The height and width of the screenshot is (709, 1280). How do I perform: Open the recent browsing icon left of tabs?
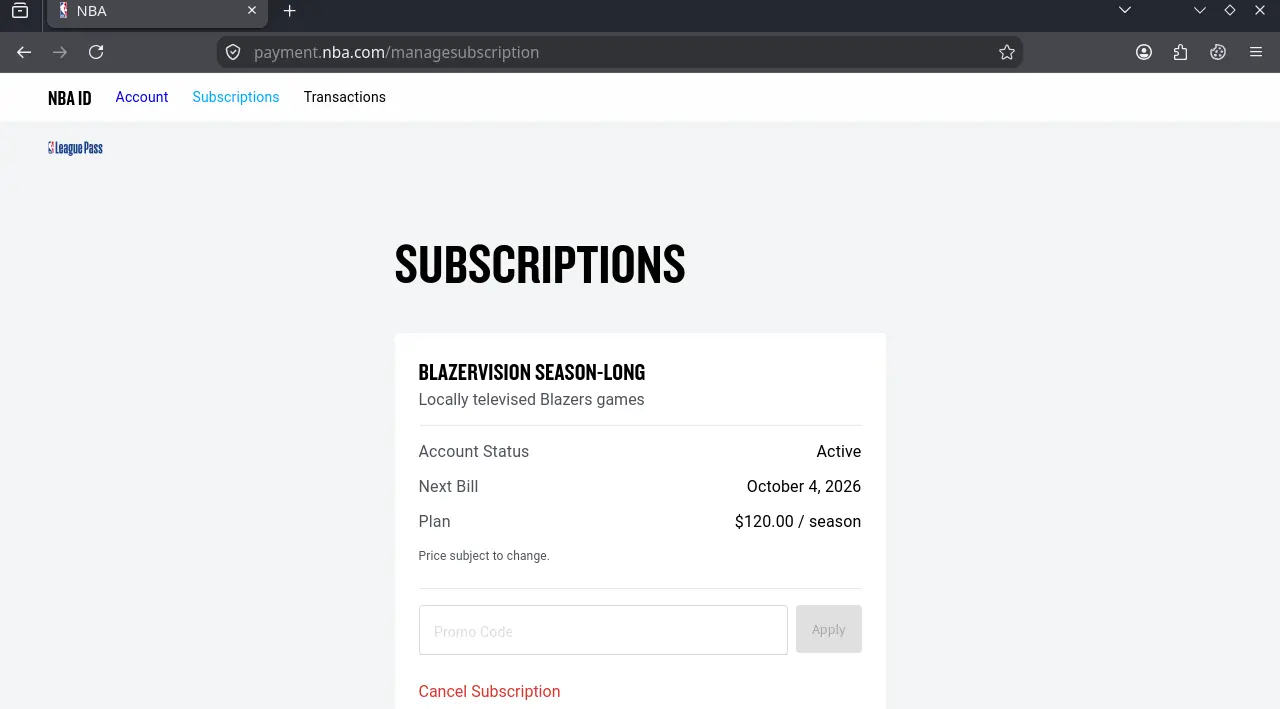point(20,11)
